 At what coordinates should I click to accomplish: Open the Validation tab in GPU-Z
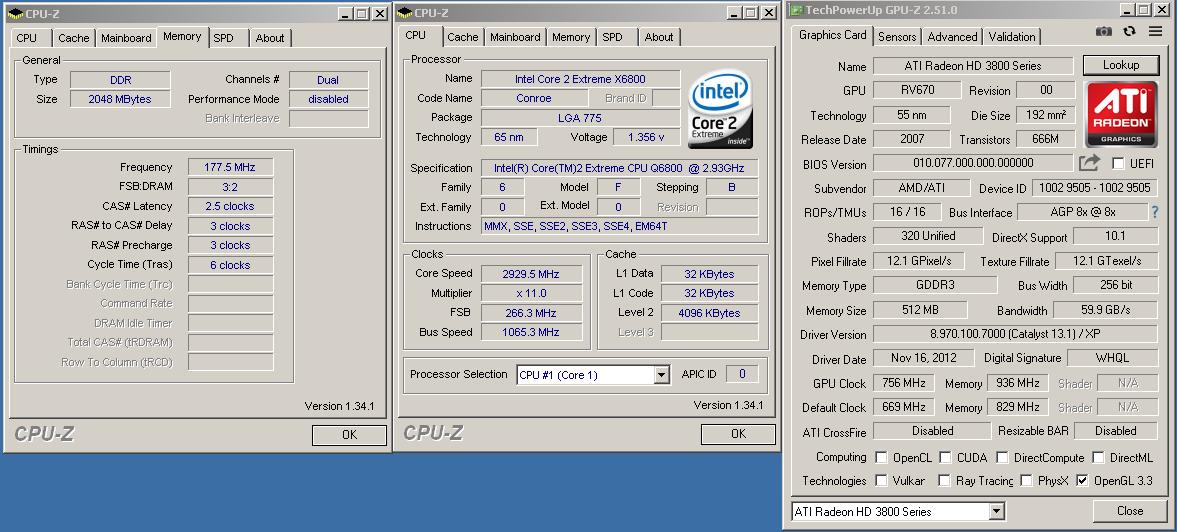[1012, 37]
